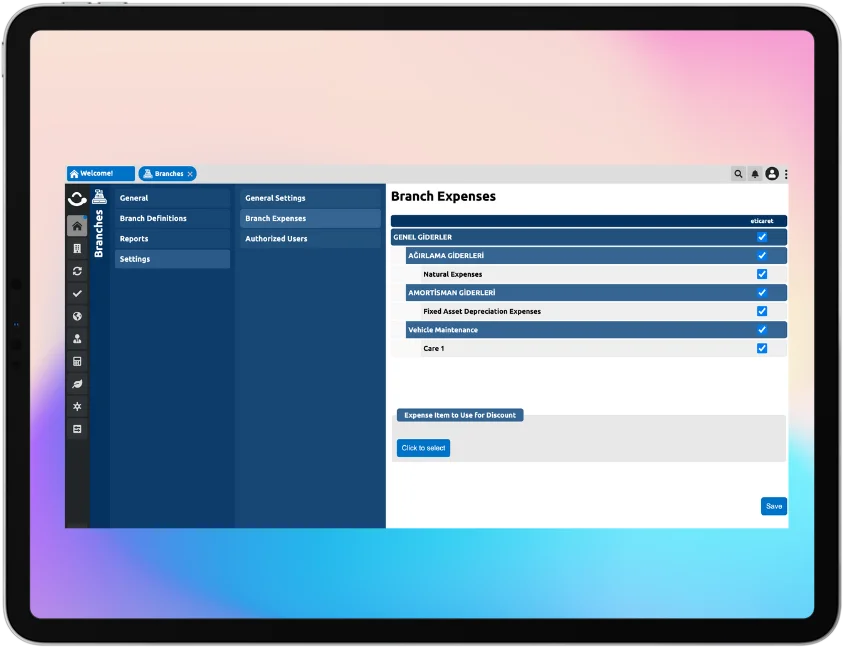Open the three-dot more options menu
This screenshot has width=843, height=647.
786,174
